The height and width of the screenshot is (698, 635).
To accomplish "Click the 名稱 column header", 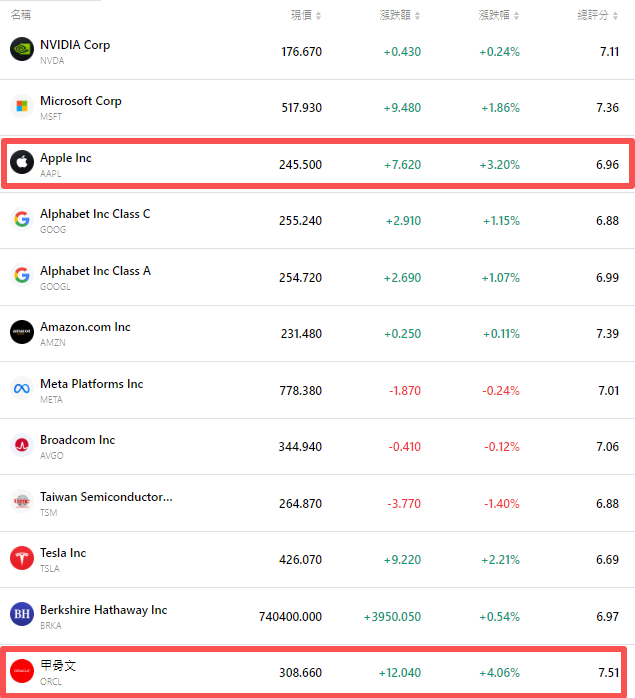I will (x=21, y=15).
